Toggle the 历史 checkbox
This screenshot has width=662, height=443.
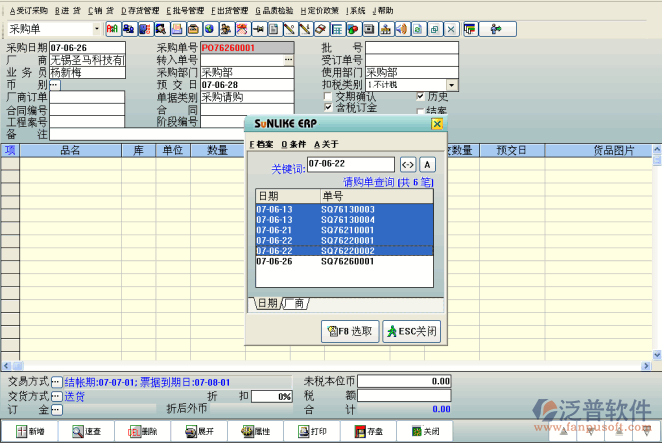pyautogui.click(x=420, y=97)
